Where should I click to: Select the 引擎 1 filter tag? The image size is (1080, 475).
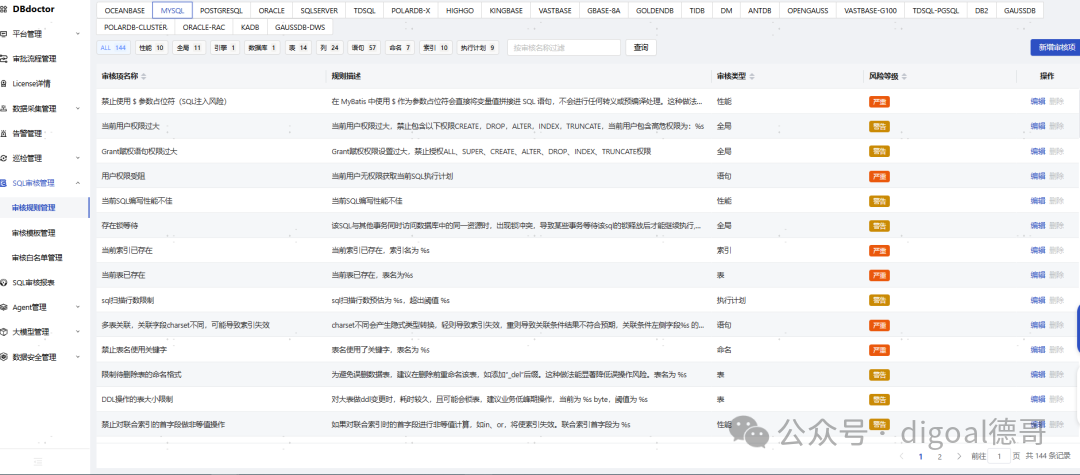pyautogui.click(x=225, y=48)
